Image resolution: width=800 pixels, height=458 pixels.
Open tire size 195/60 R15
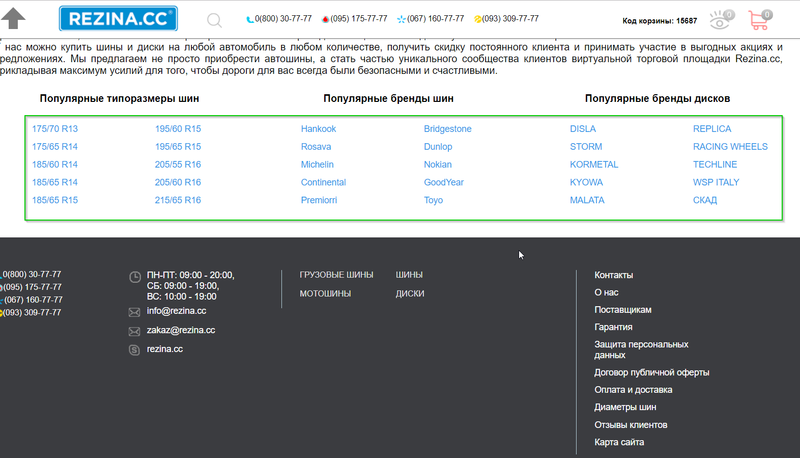tap(178, 129)
